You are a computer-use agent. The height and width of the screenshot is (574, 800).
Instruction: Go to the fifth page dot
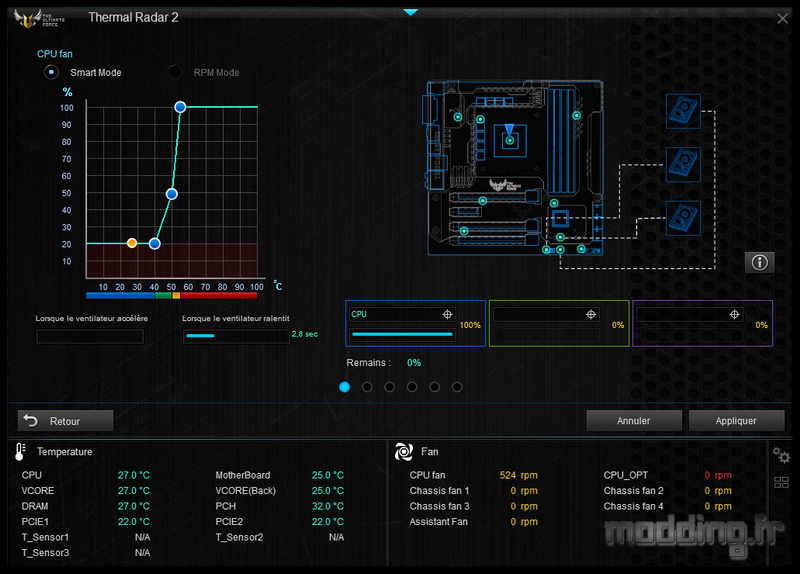click(x=434, y=387)
